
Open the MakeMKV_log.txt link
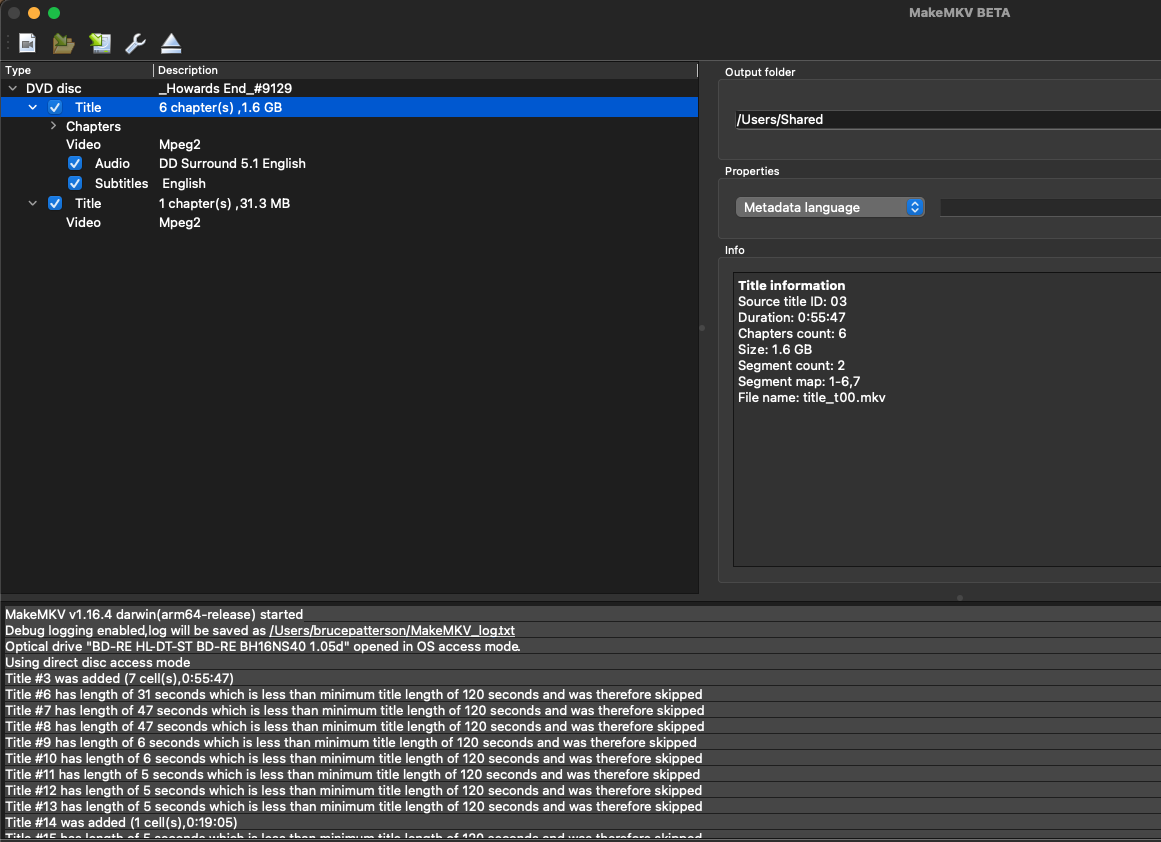[392, 630]
